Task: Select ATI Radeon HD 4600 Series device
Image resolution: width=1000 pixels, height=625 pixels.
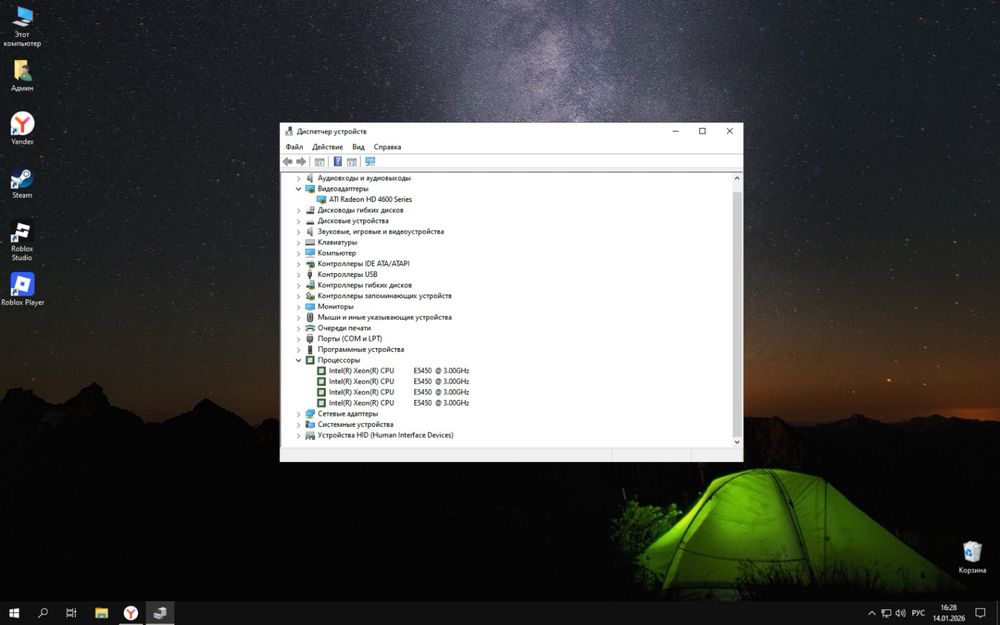Action: point(371,200)
